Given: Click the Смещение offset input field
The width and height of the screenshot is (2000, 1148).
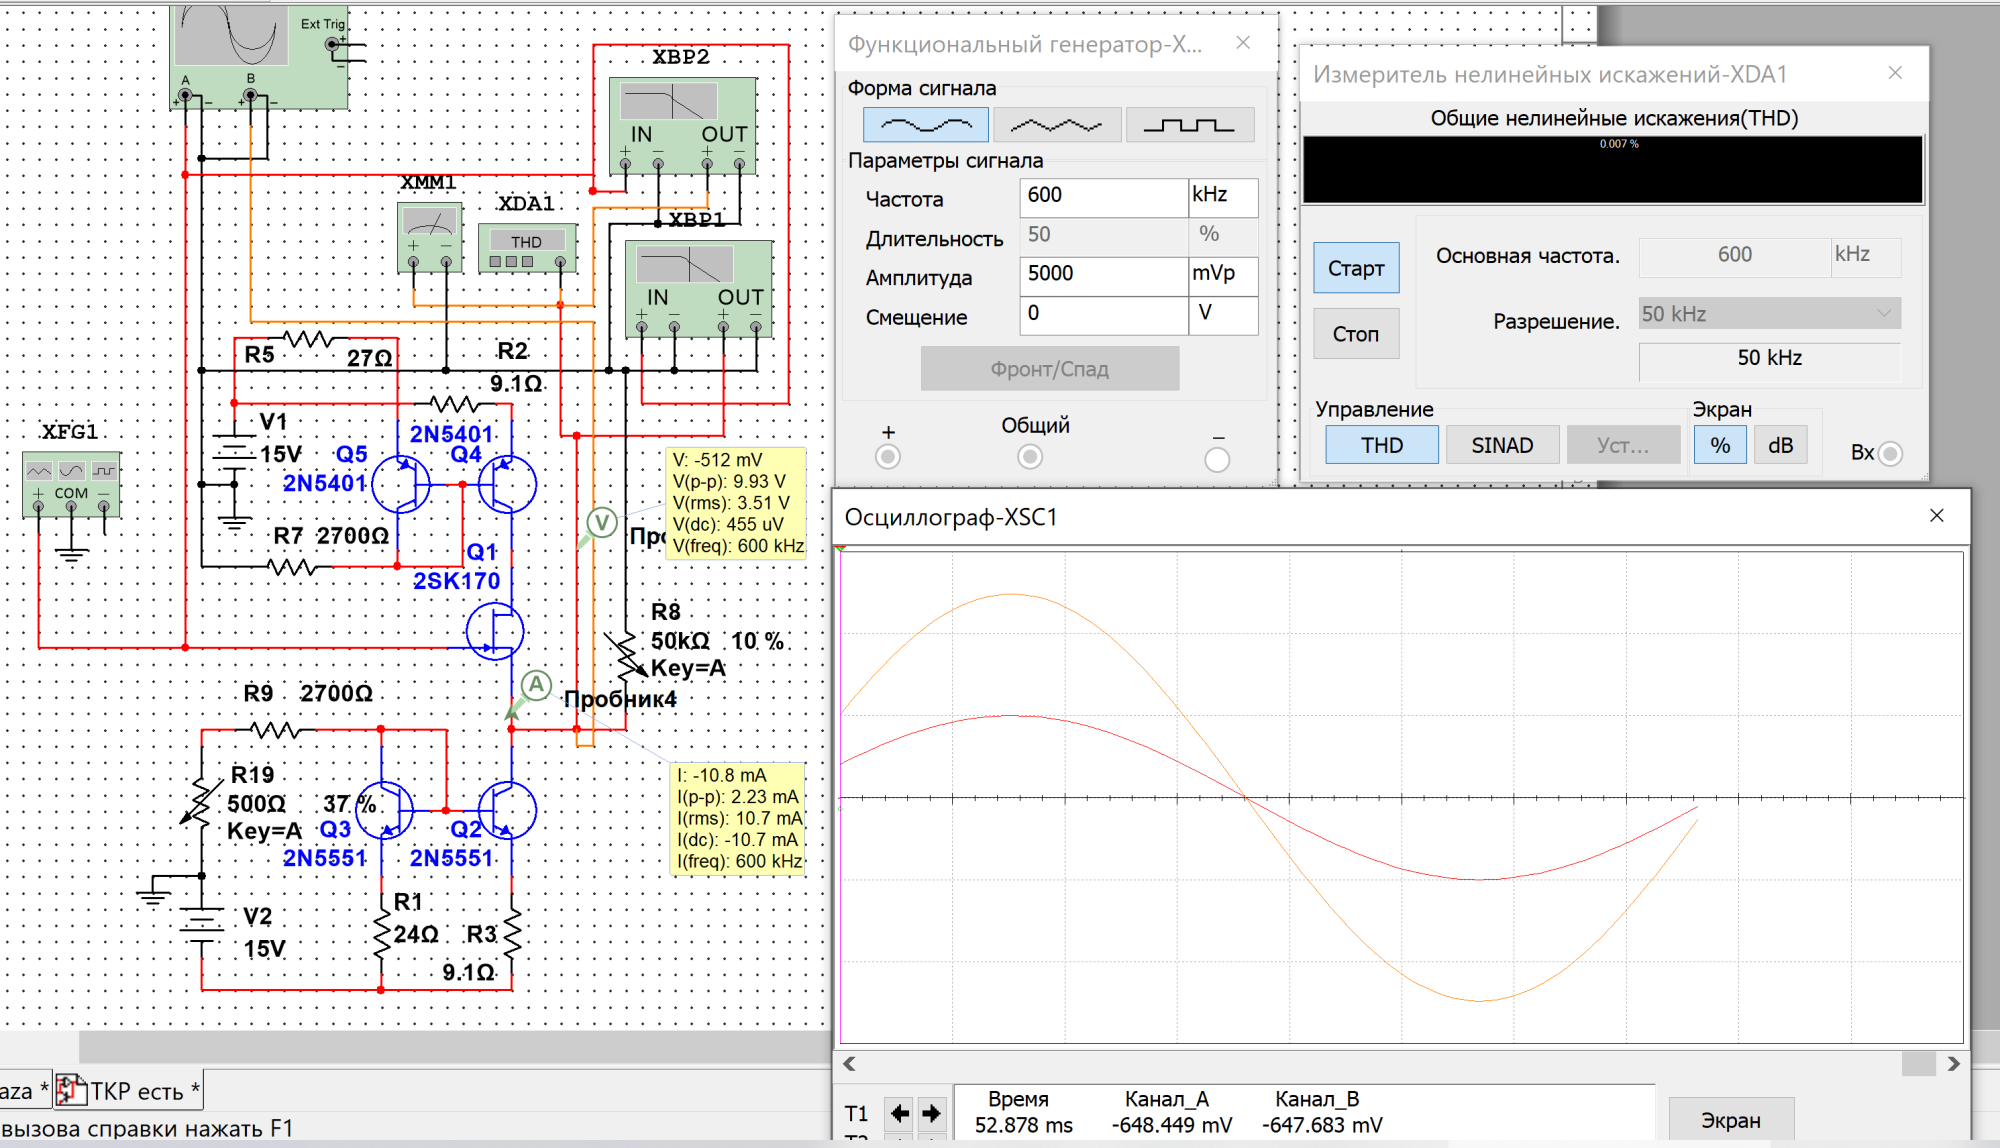Looking at the screenshot, I should [x=1104, y=314].
